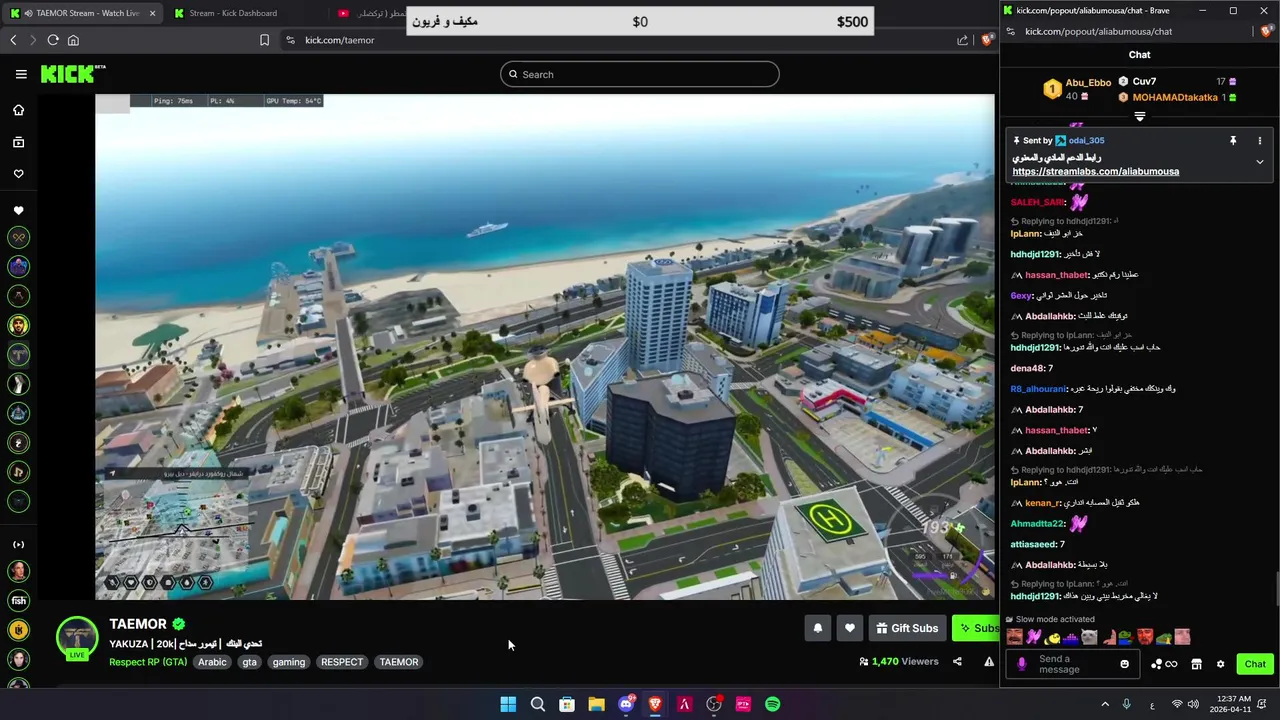Open Windows Start menu
The width and height of the screenshot is (1280, 720).
(508, 704)
